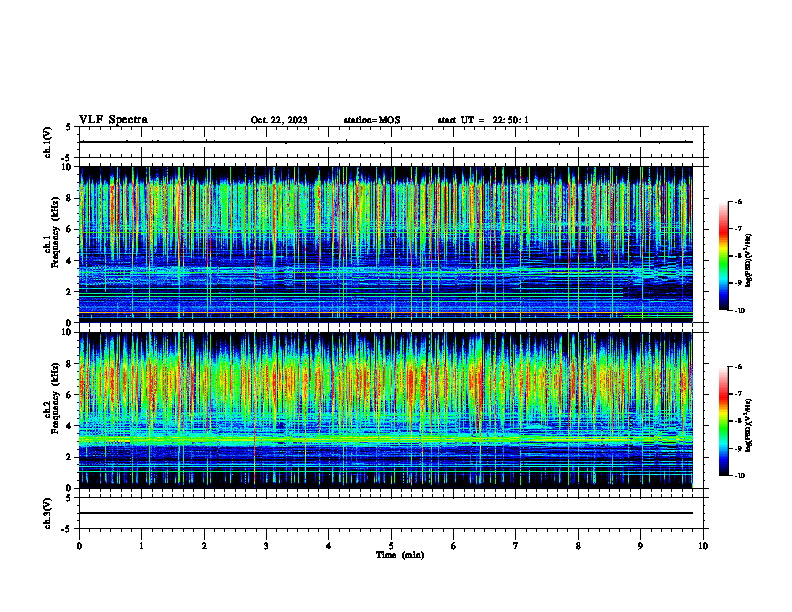This screenshot has height=612, width=792.
Task: Click time axis tick label "10"
Action: pos(703,546)
